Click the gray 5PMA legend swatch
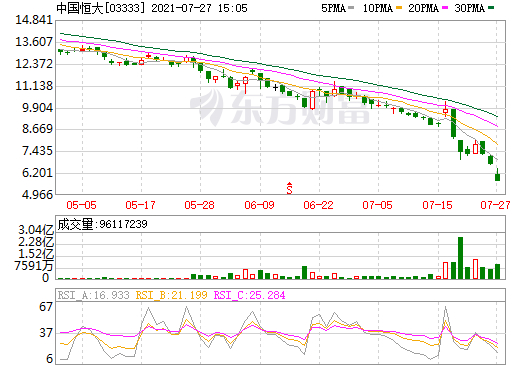The width and height of the screenshot is (520, 365). click(351, 8)
